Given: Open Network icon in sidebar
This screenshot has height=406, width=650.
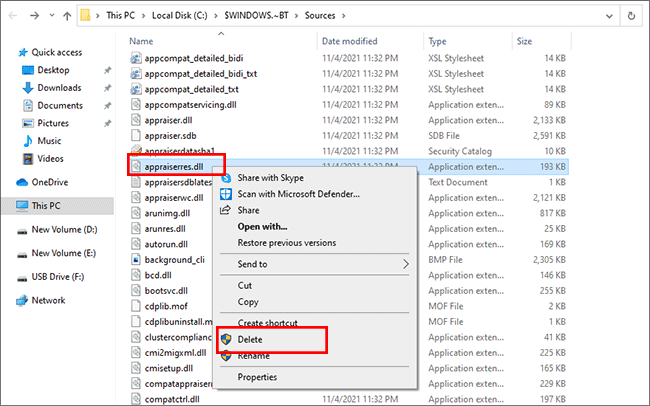Looking at the screenshot, I should tap(22, 301).
